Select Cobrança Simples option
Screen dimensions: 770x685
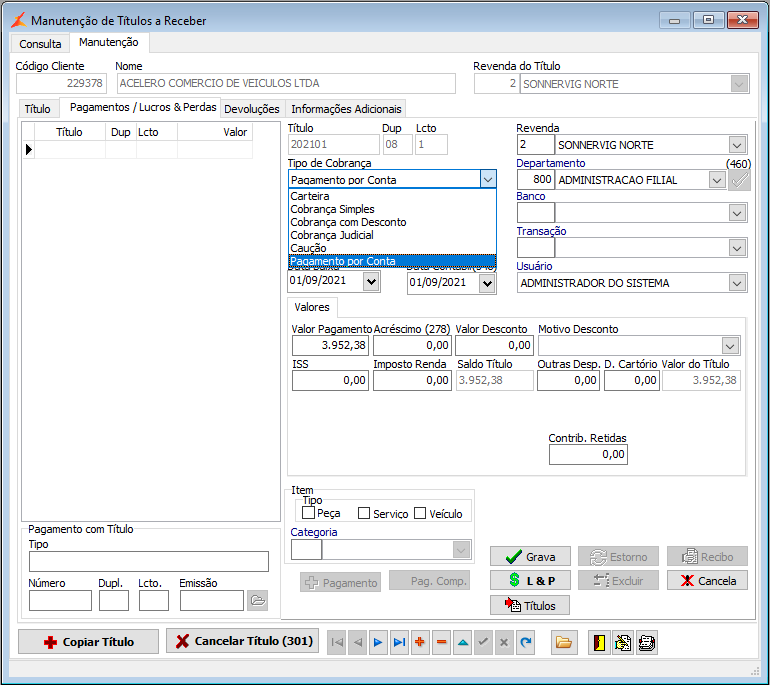click(x=392, y=209)
